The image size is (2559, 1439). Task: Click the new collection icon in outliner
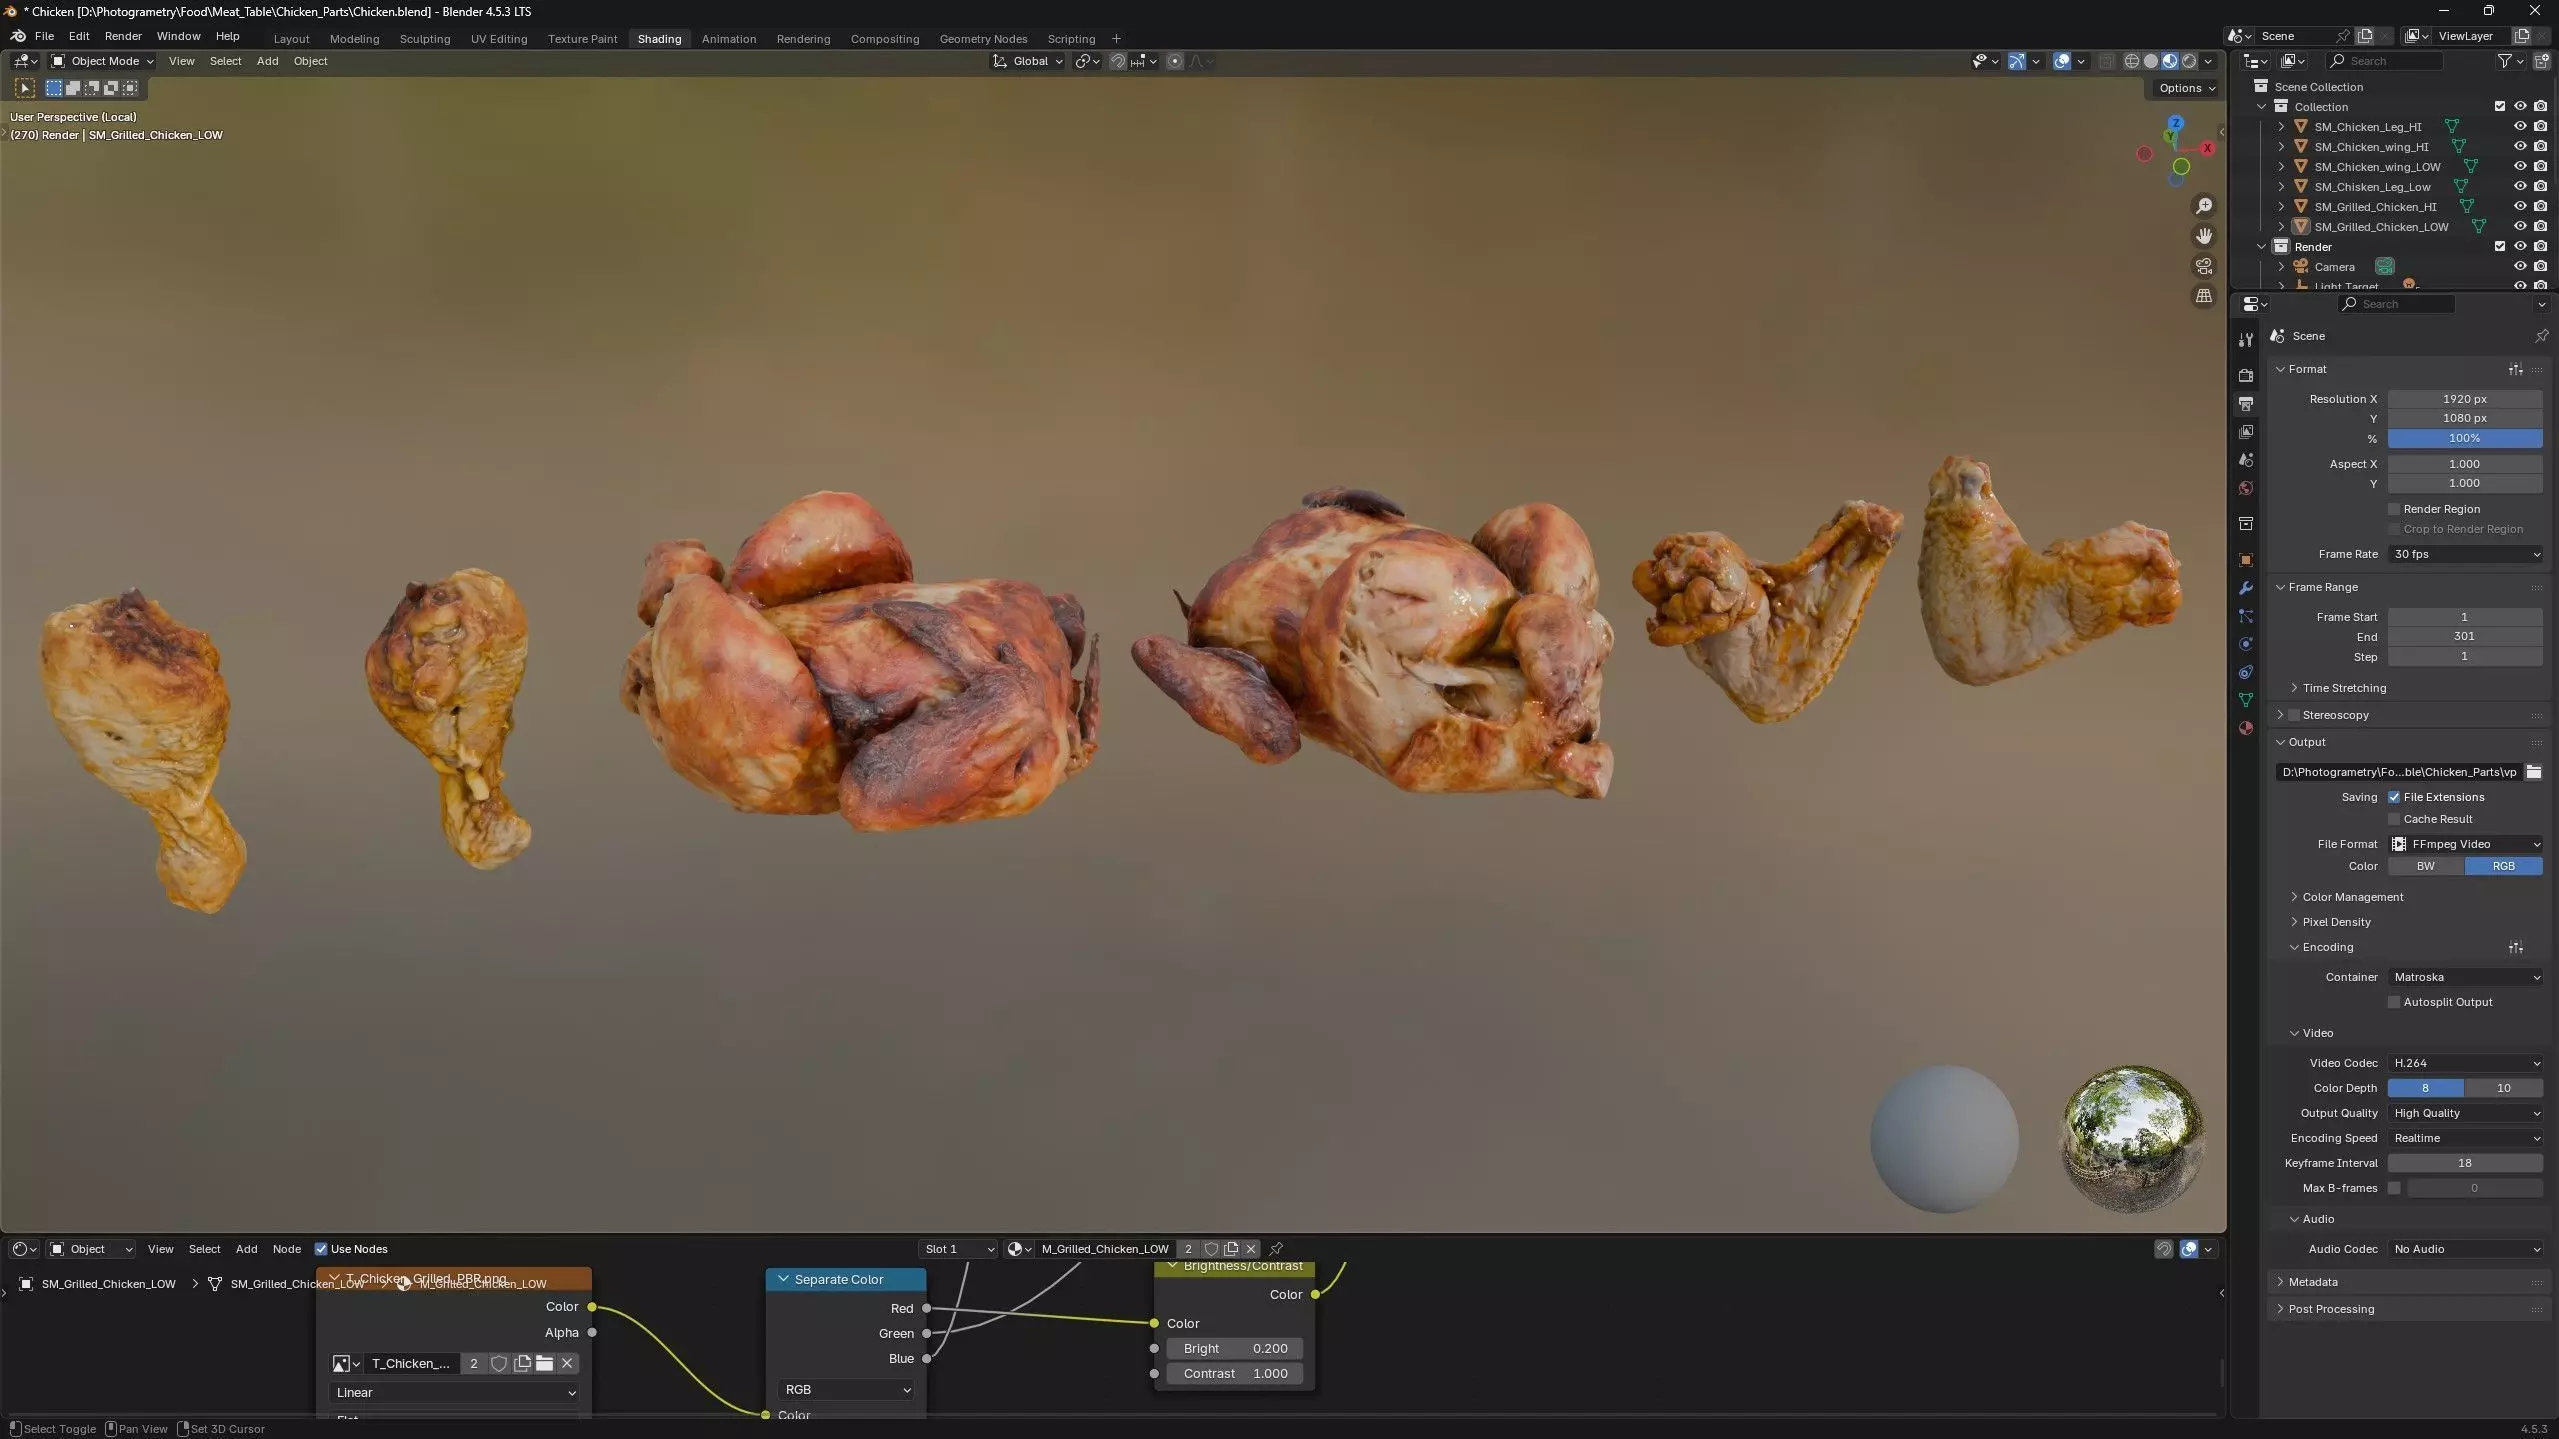2541,61
